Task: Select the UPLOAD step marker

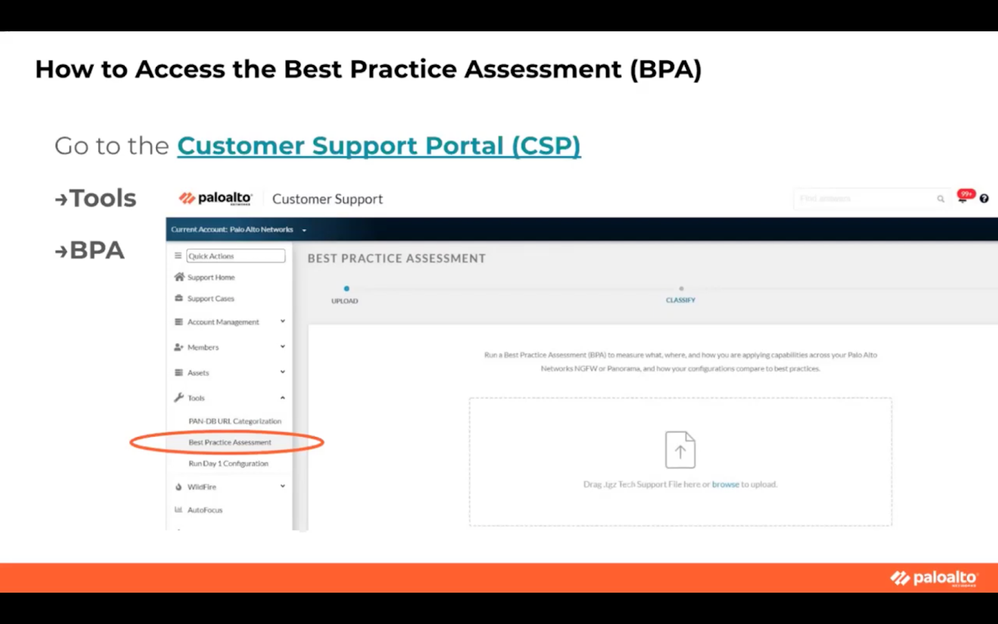Action: tap(346, 288)
